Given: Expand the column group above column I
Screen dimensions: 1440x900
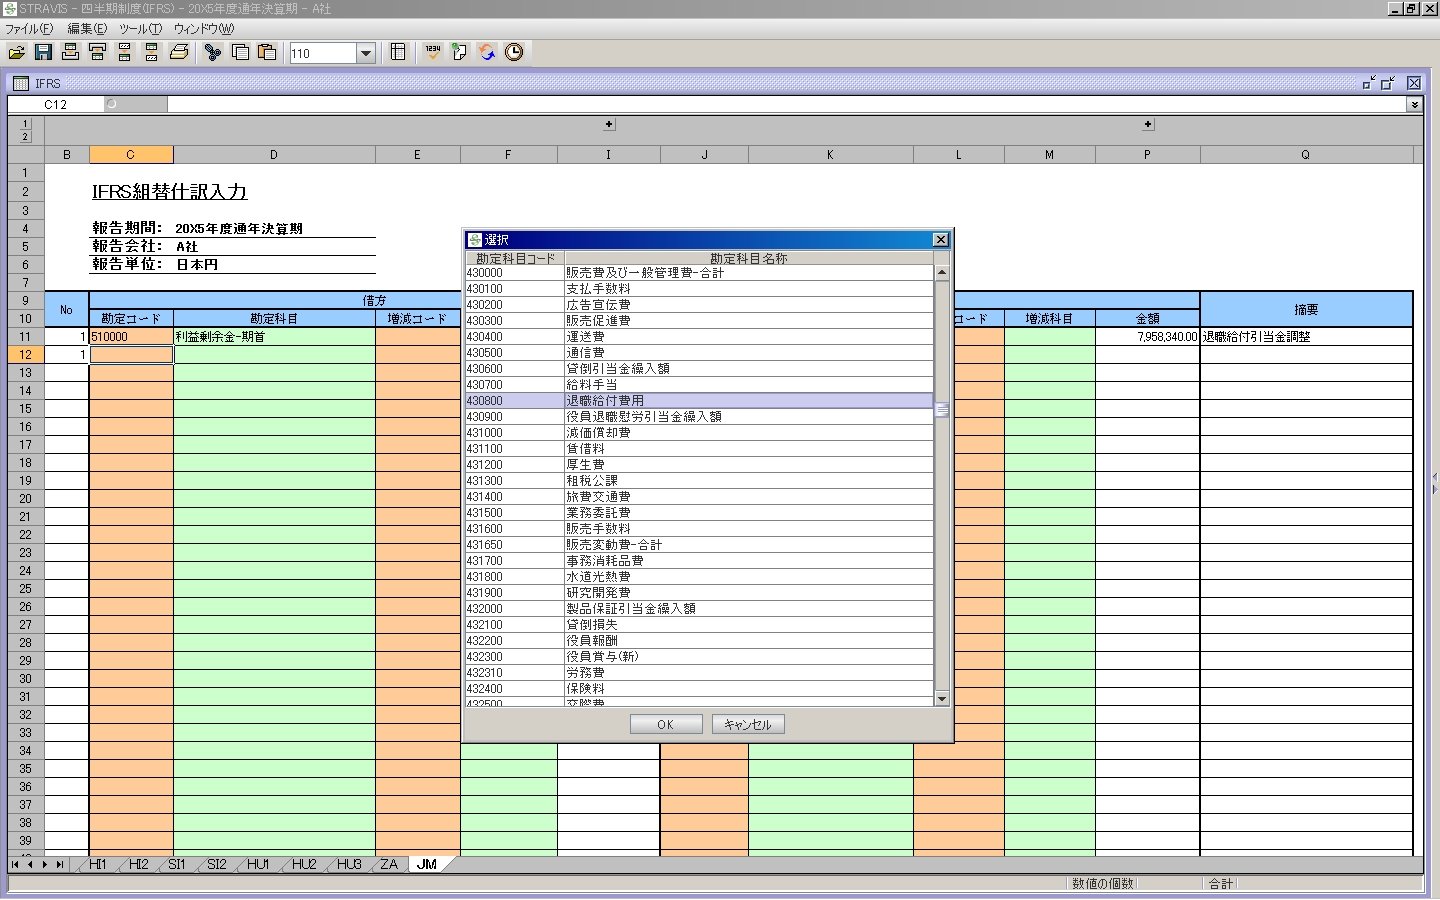Looking at the screenshot, I should [x=609, y=125].
